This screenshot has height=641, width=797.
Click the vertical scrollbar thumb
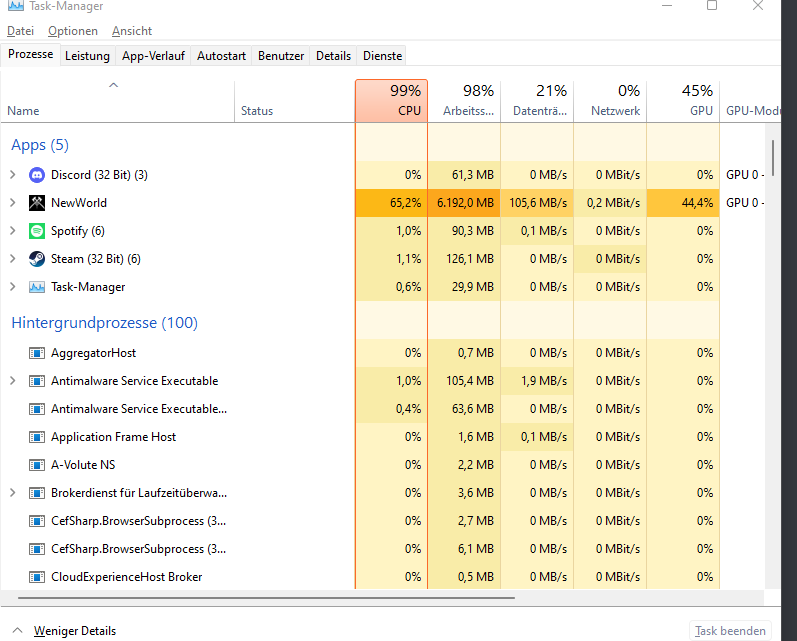coord(773,158)
